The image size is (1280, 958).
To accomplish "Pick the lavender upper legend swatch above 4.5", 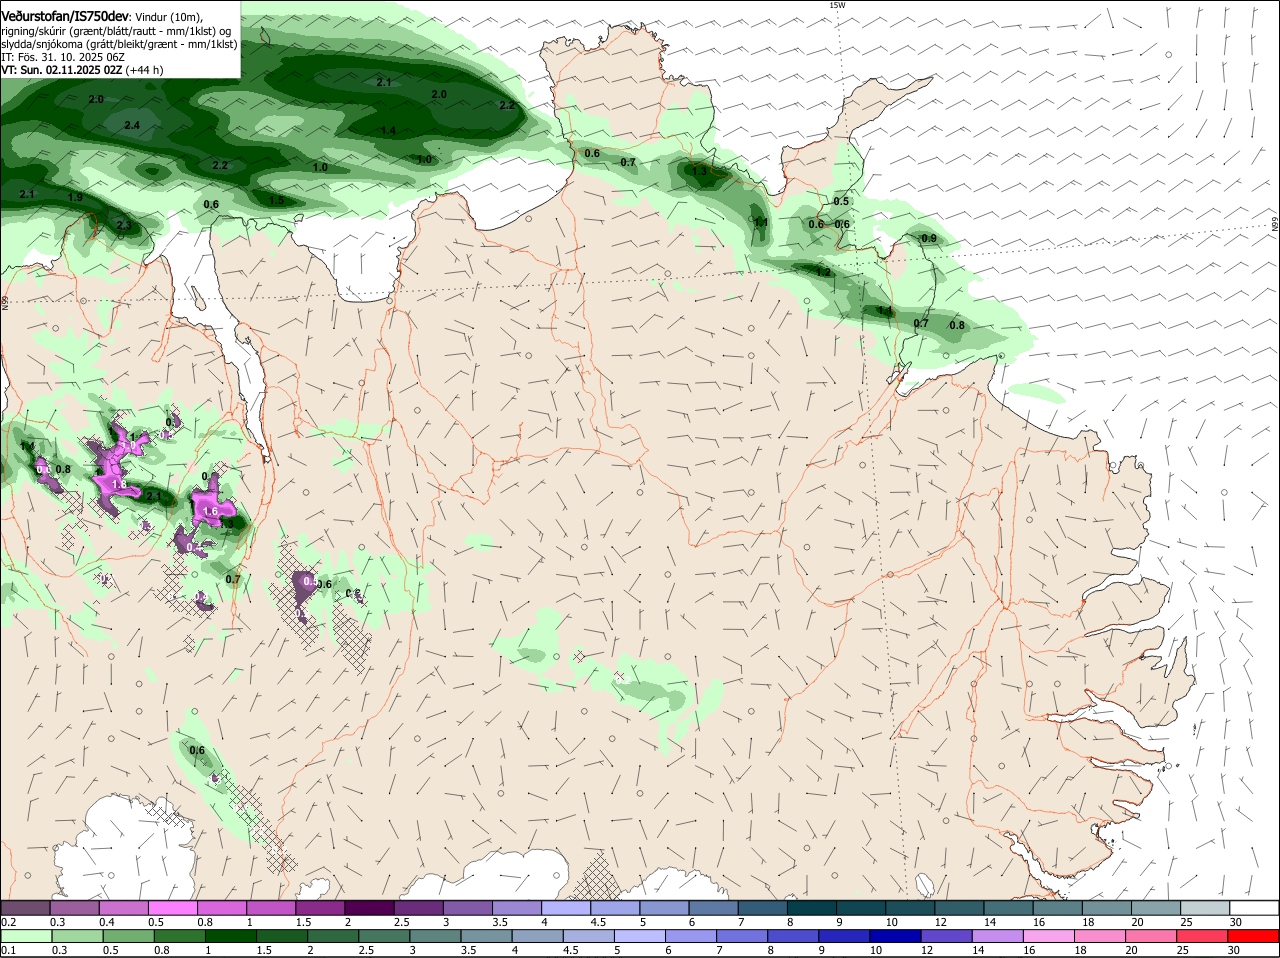I will pyautogui.click(x=615, y=908).
